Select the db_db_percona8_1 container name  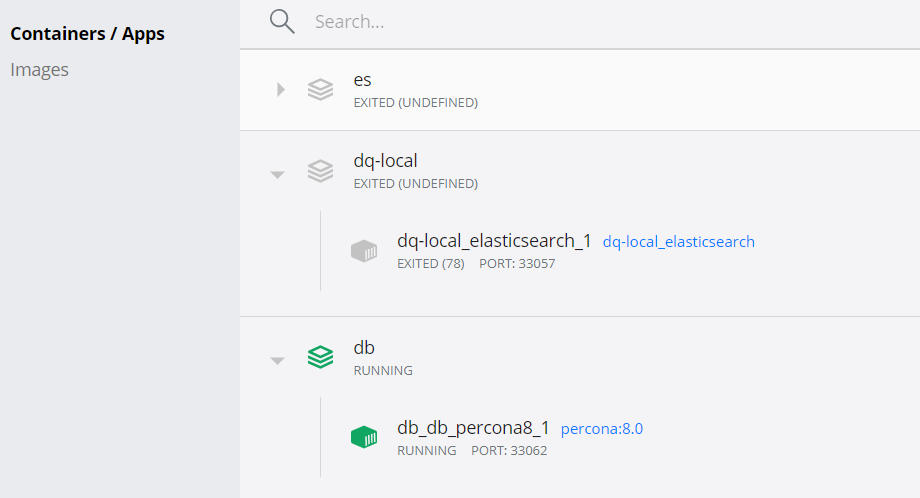[473, 428]
